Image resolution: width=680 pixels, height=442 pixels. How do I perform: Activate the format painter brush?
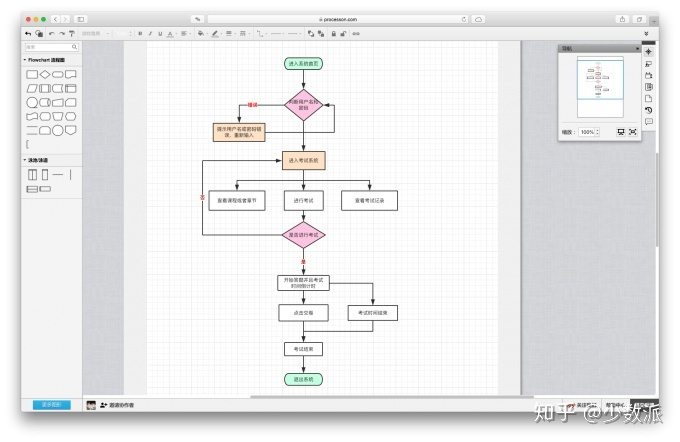[72, 33]
